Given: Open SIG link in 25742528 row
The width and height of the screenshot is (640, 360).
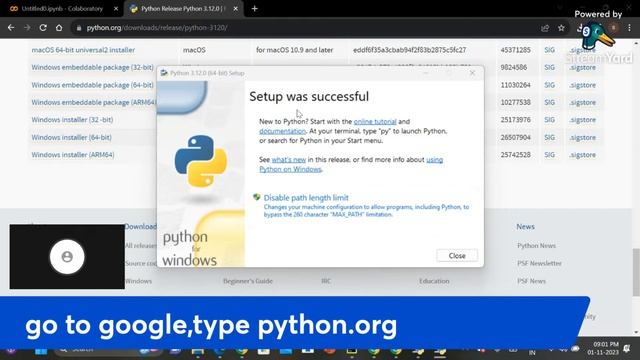Looking at the screenshot, I should point(549,155).
